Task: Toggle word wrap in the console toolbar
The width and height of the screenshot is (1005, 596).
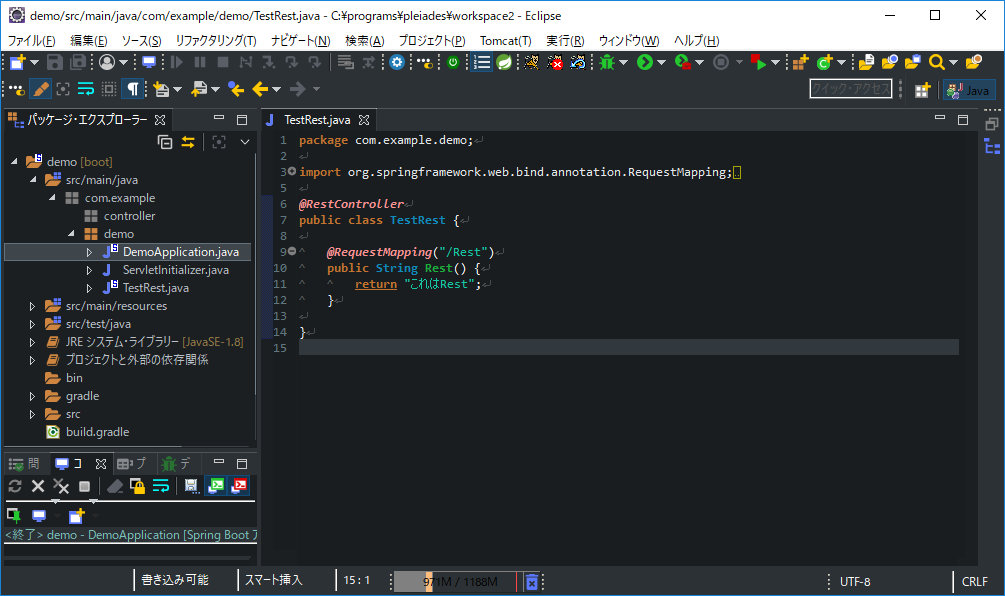Action: coord(160,486)
